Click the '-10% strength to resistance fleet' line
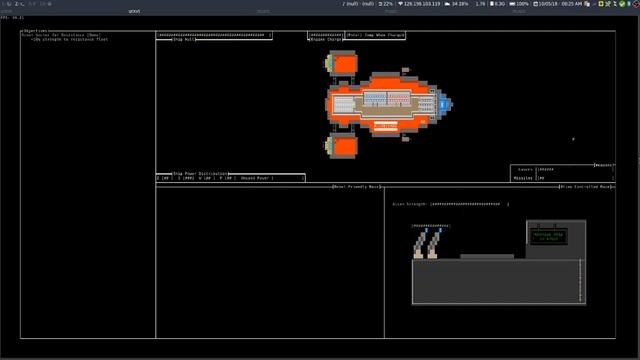 [x=69, y=40]
